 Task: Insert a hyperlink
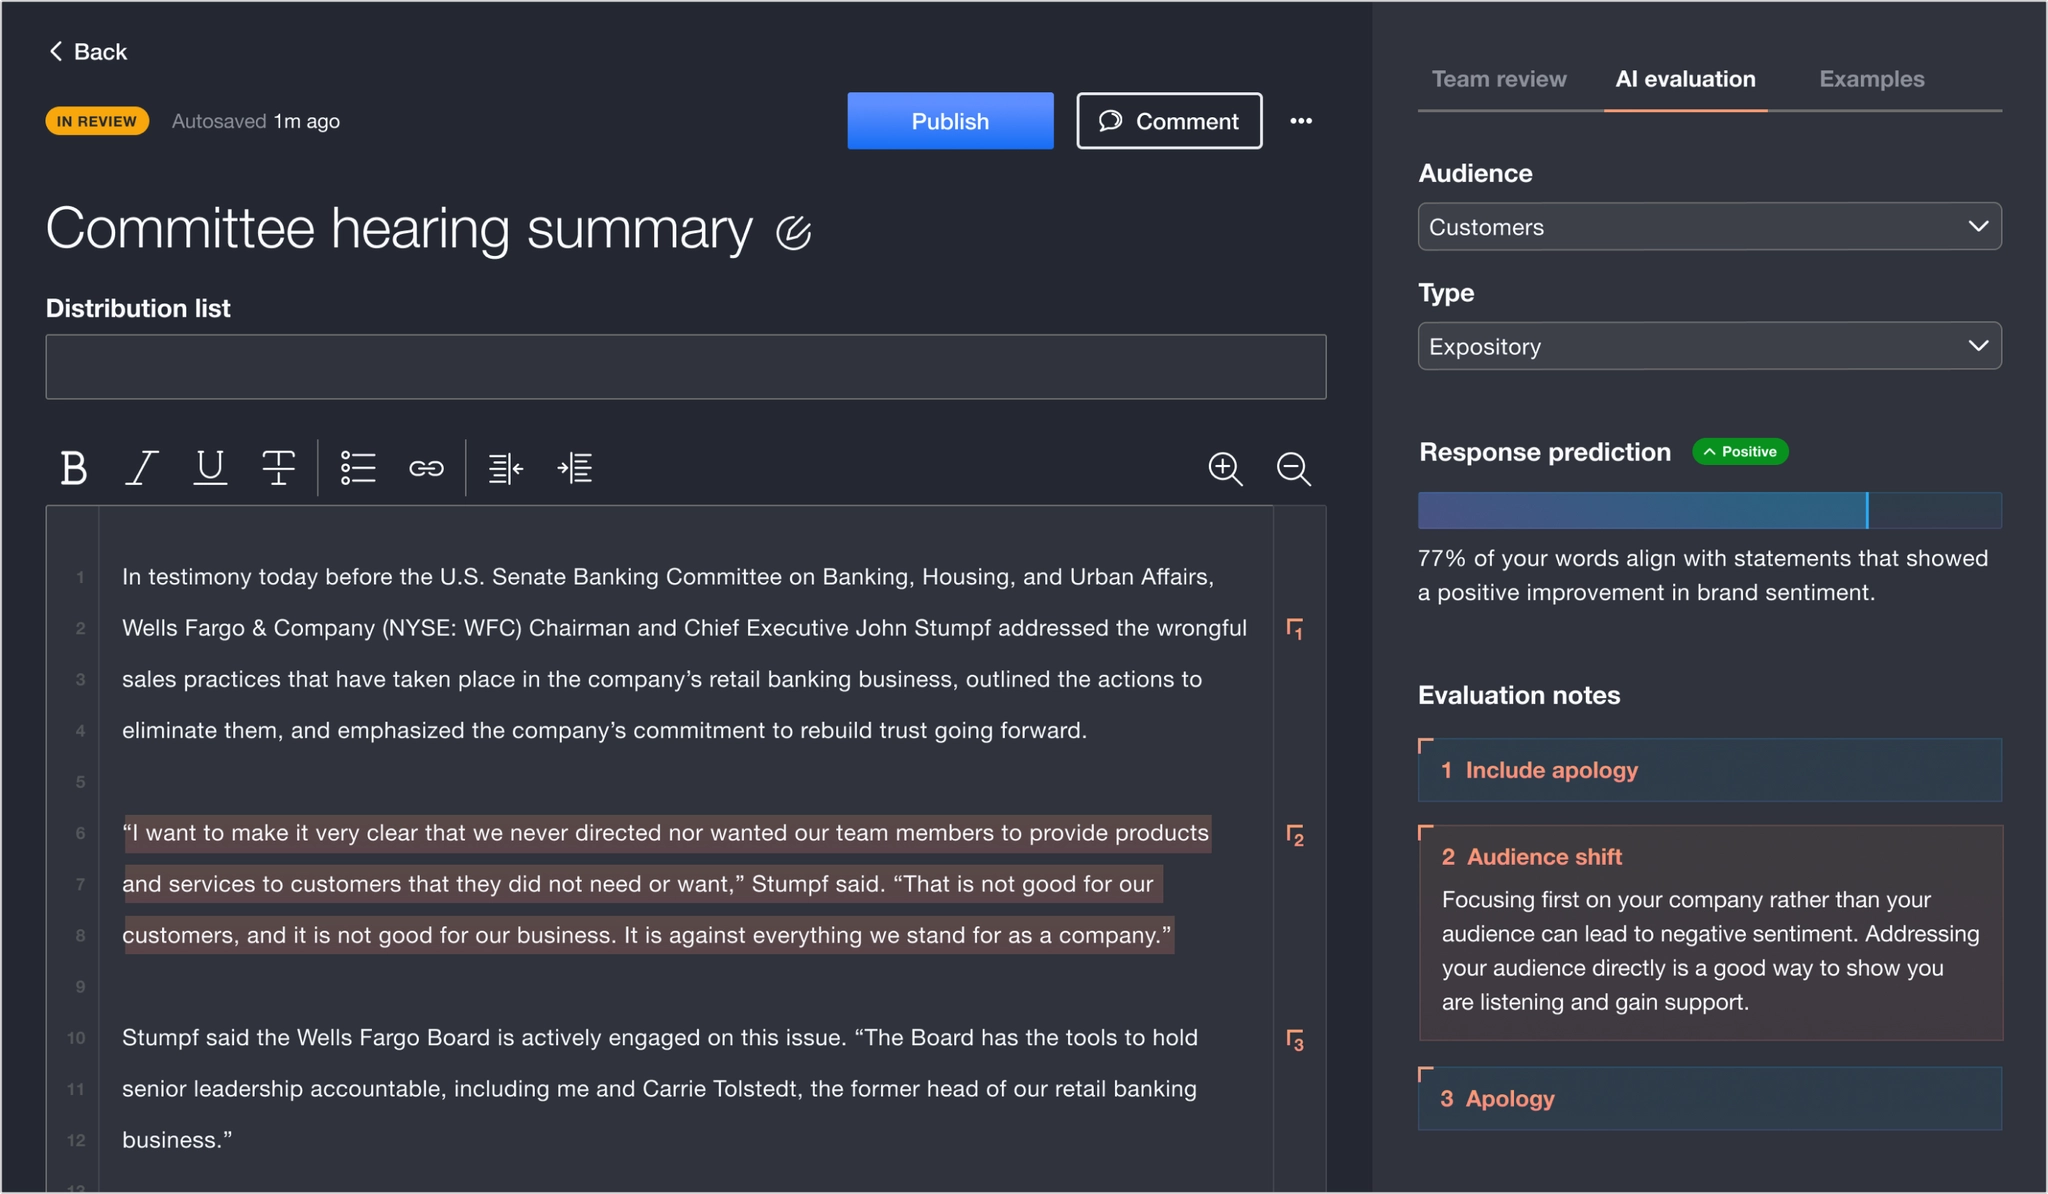tap(426, 468)
